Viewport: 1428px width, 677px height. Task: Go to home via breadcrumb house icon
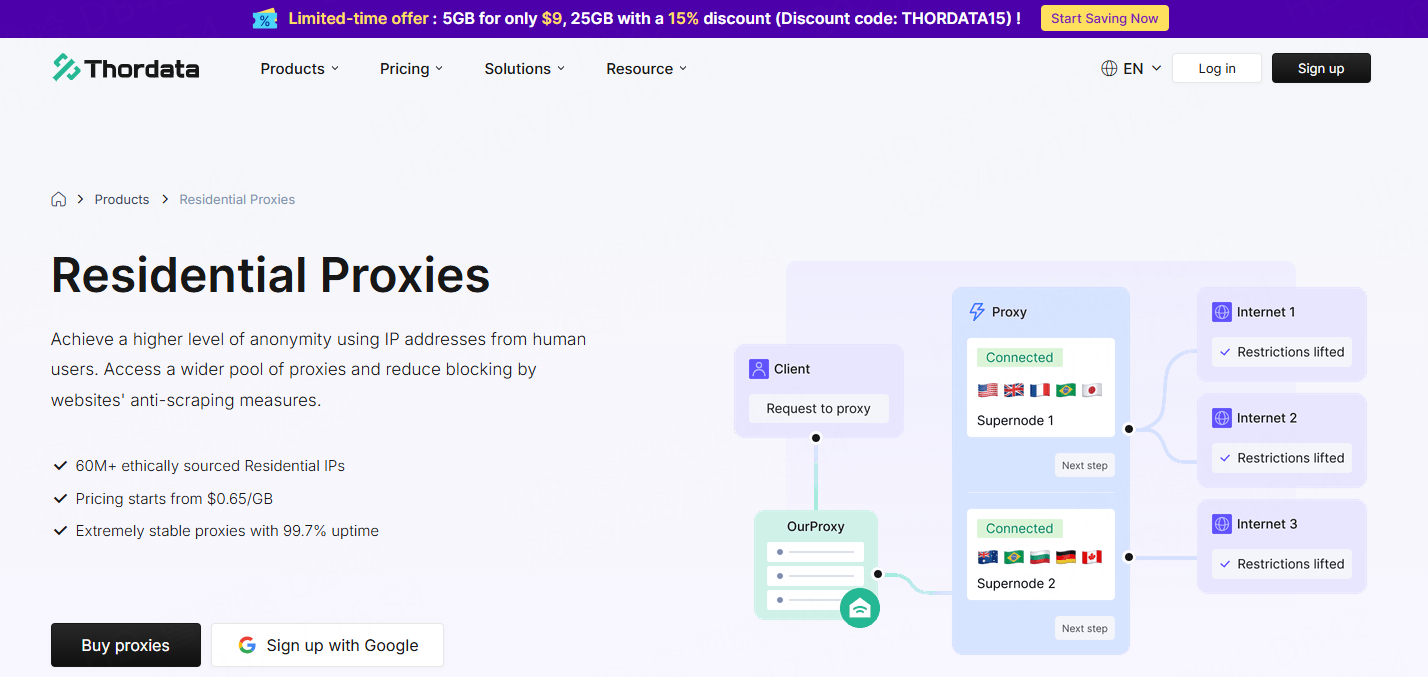59,199
